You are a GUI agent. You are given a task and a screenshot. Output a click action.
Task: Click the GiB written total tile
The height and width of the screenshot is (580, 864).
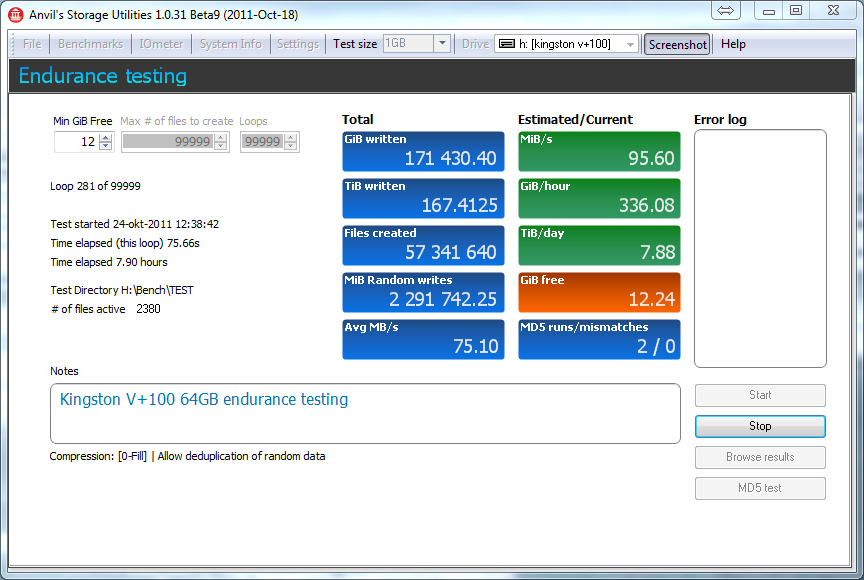click(x=423, y=151)
